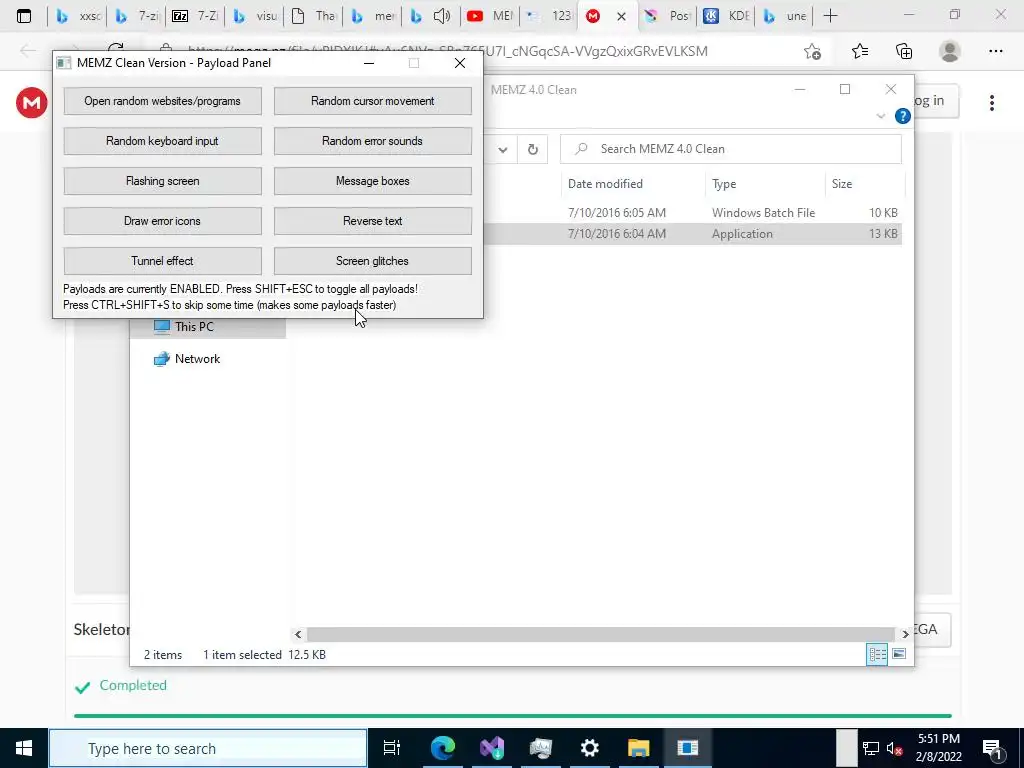Refresh the File Explorer folder view
Viewport: 1024px width, 768px height.
coord(533,149)
